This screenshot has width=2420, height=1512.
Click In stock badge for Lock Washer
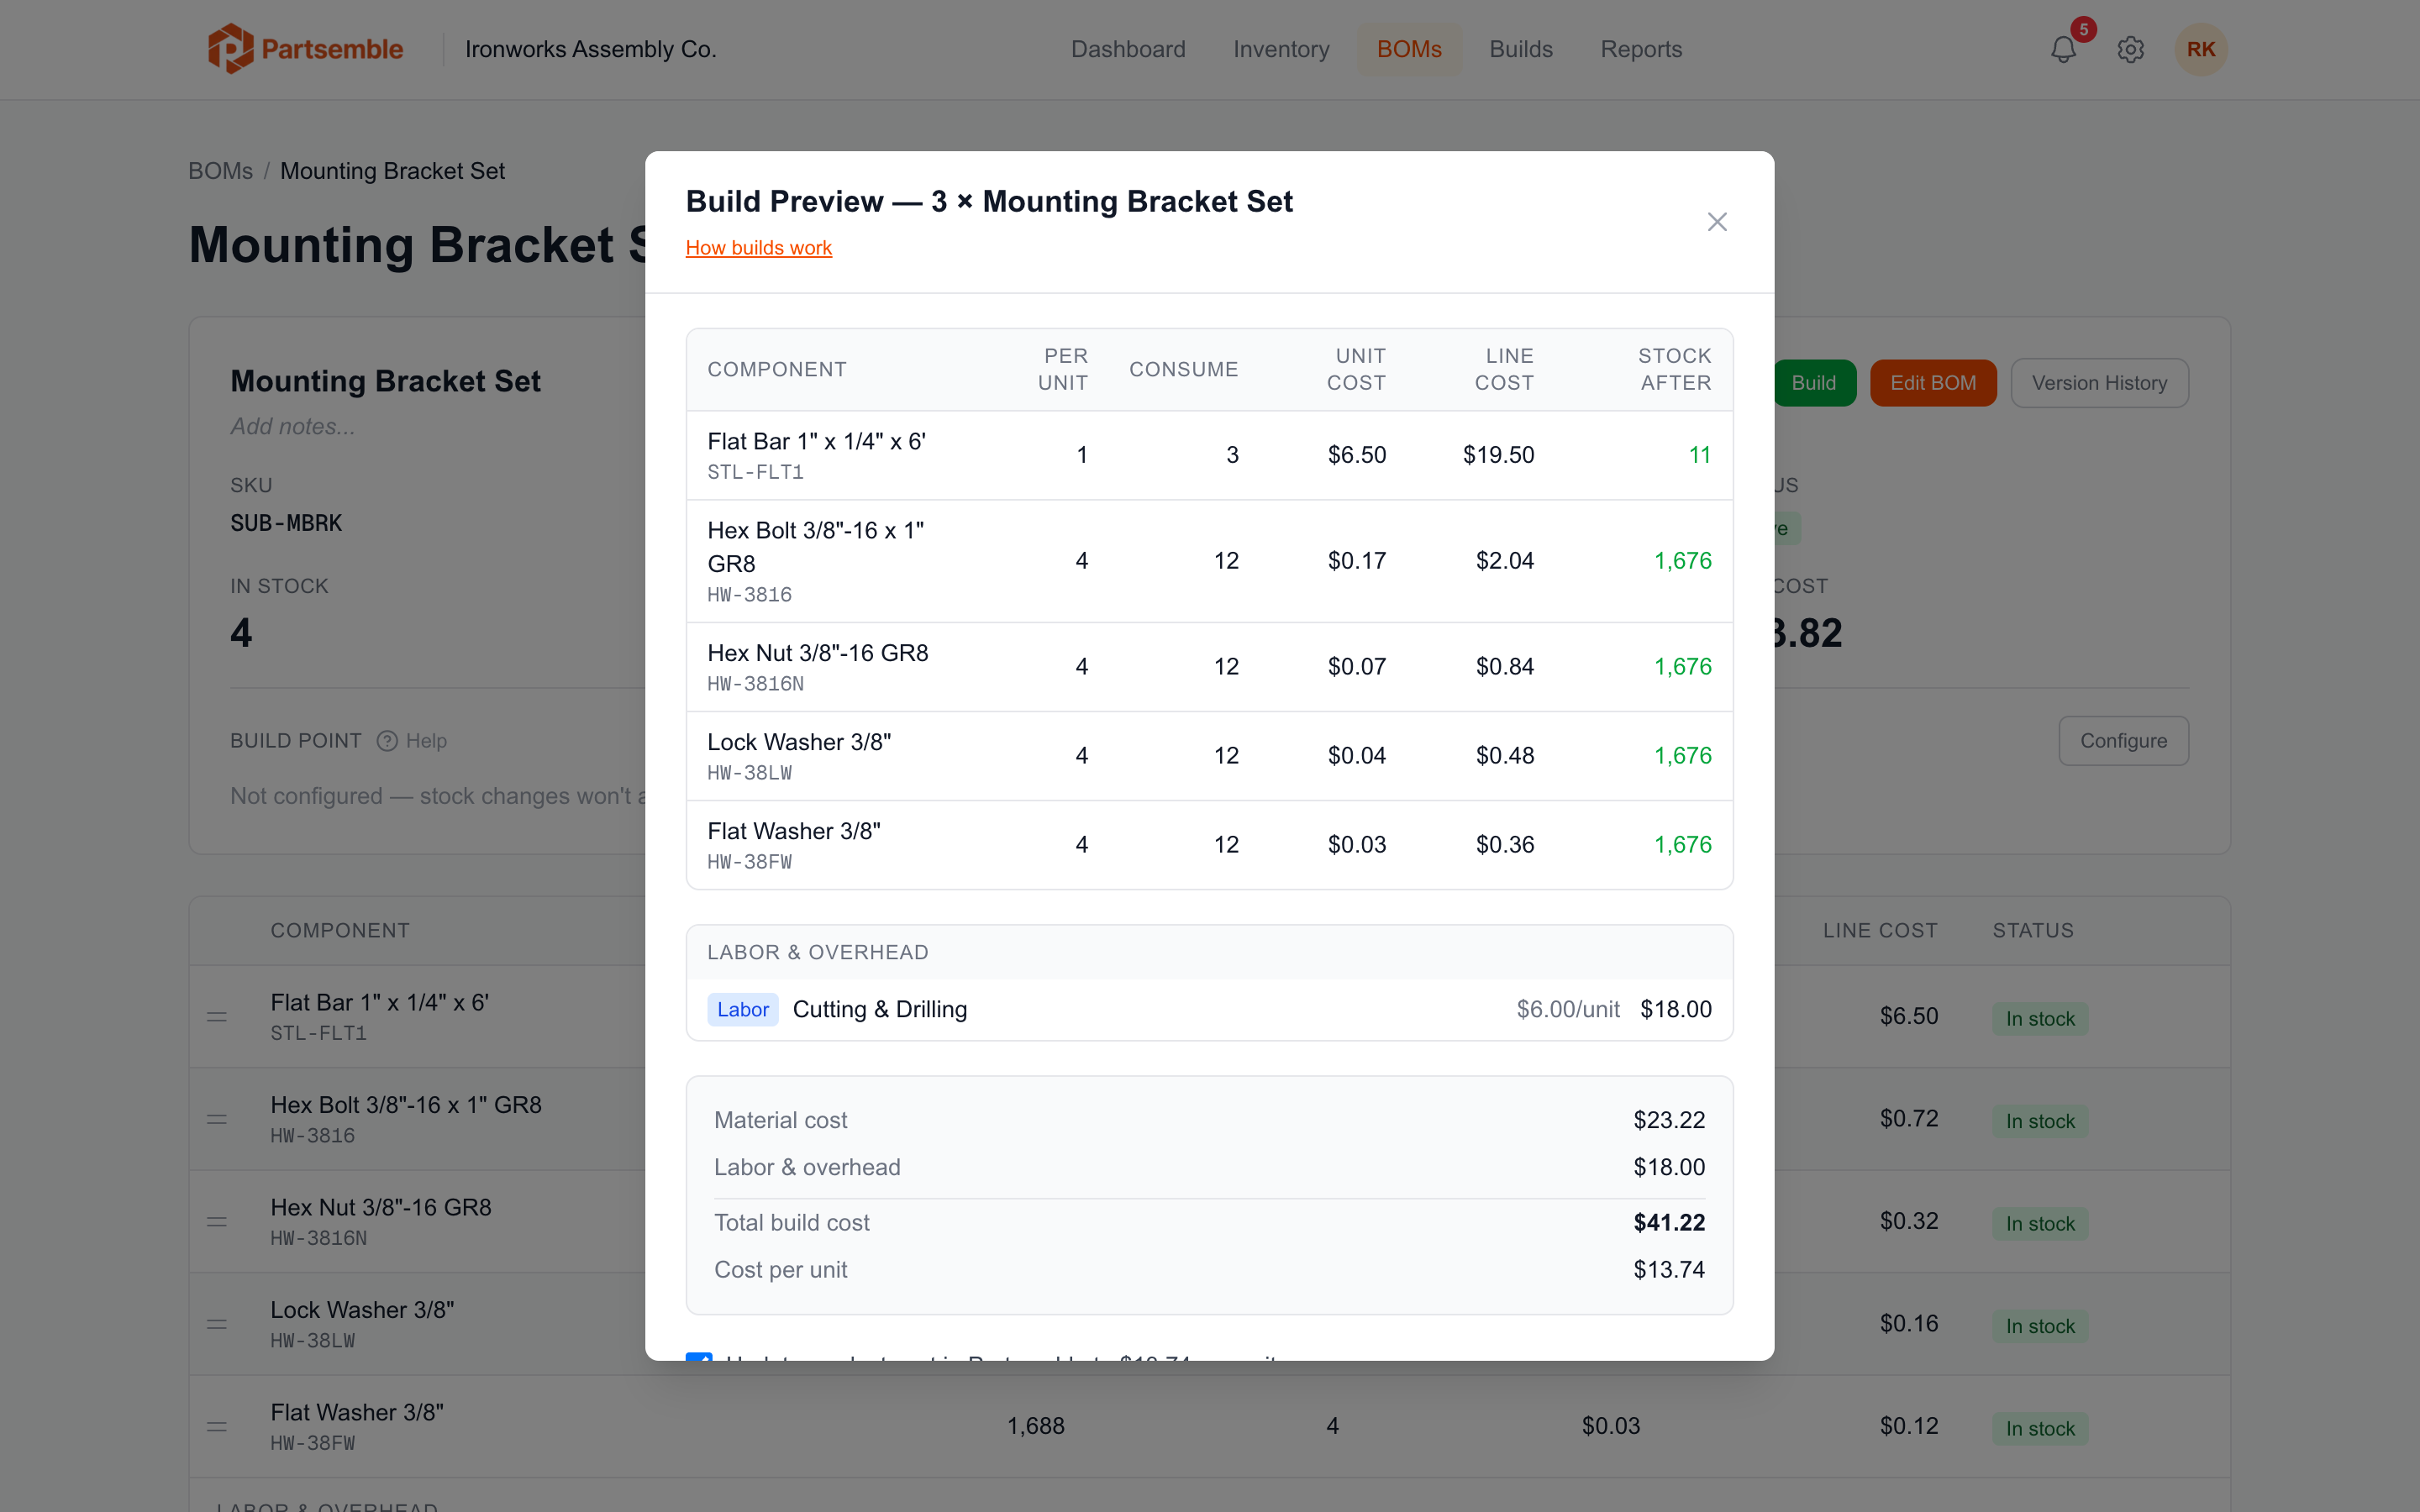point(2040,1326)
